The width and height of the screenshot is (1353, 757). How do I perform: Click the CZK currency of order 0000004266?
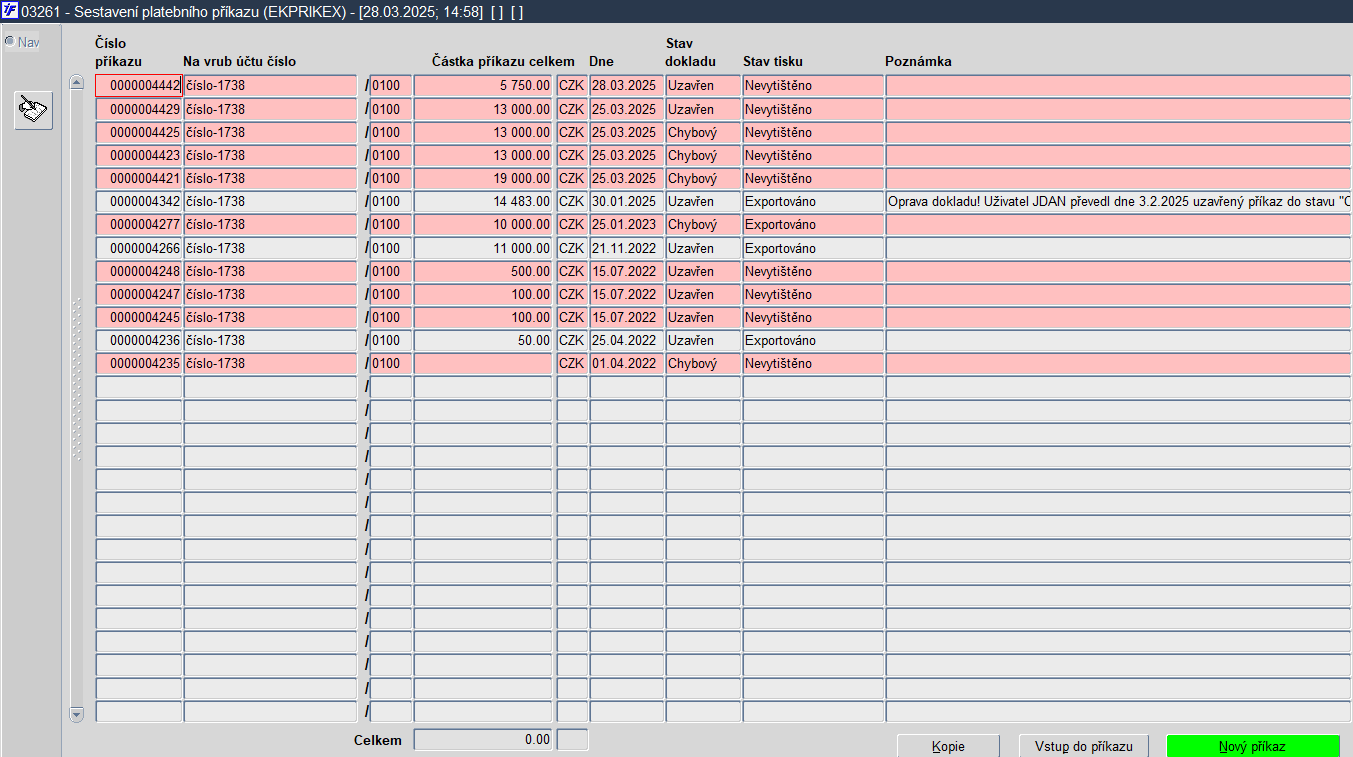coord(572,248)
